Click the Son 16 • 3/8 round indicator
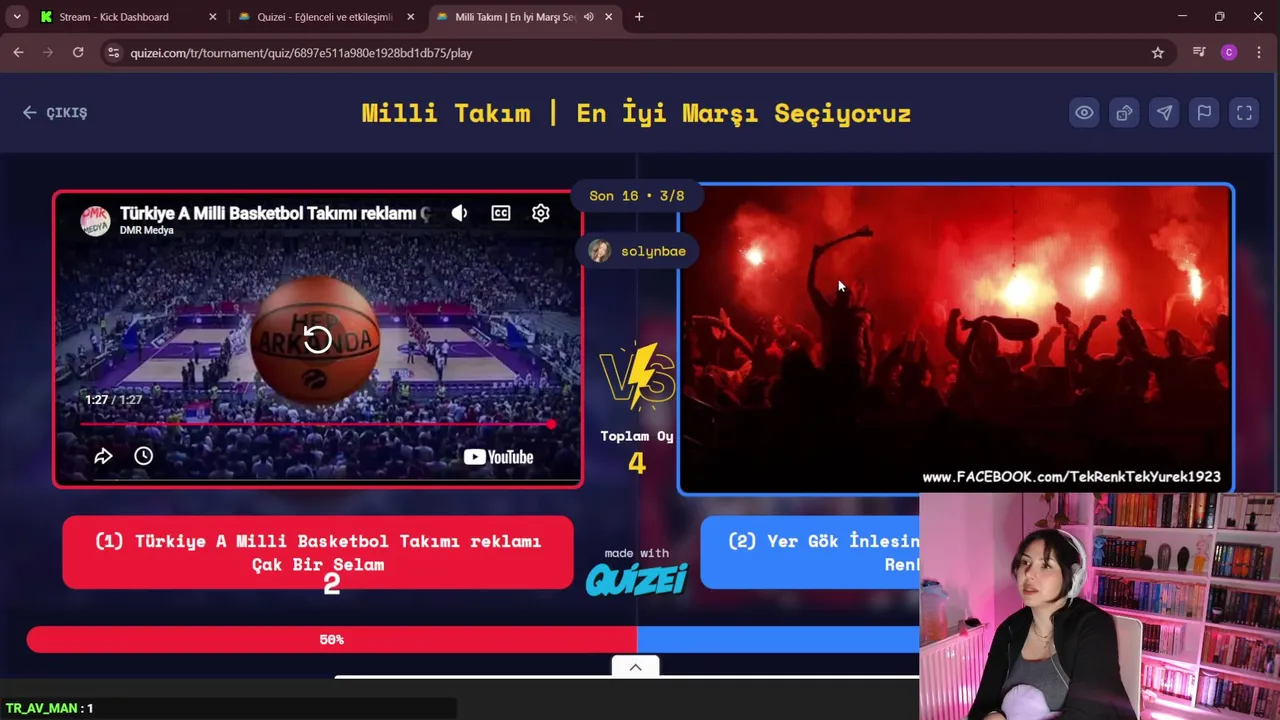This screenshot has height=720, width=1280. 637,196
